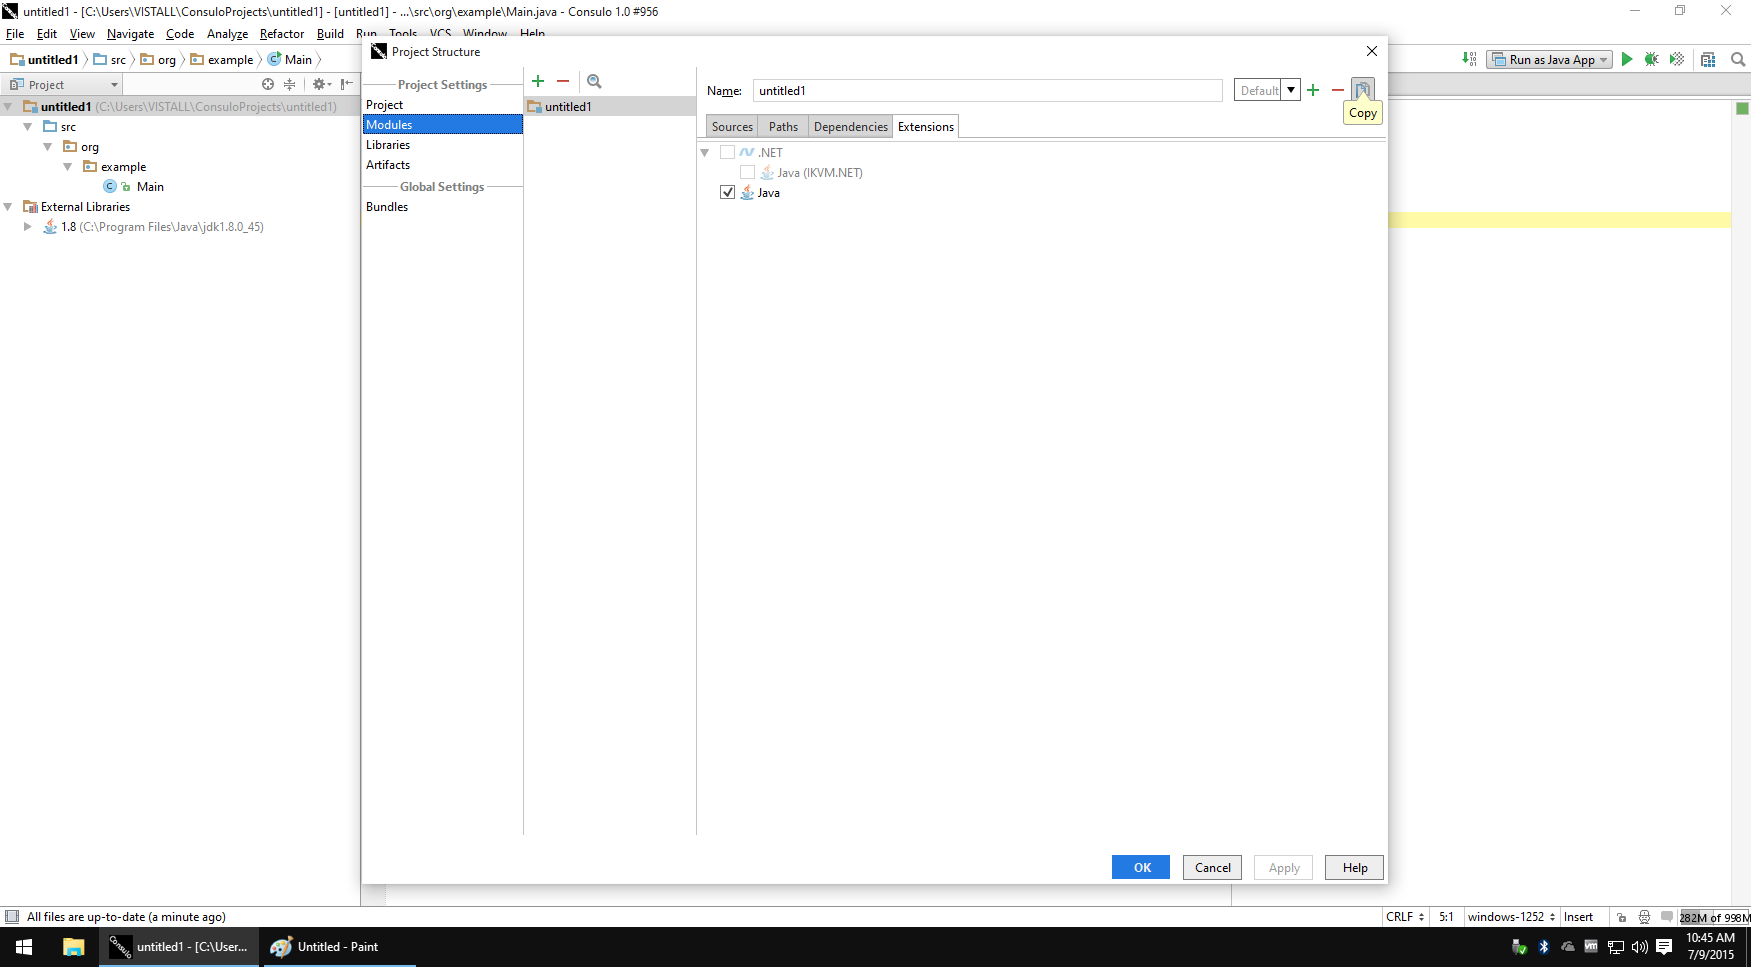Screen dimensions: 1751x967
Task: Enable the .NET extension checkbox
Action: (x=727, y=152)
